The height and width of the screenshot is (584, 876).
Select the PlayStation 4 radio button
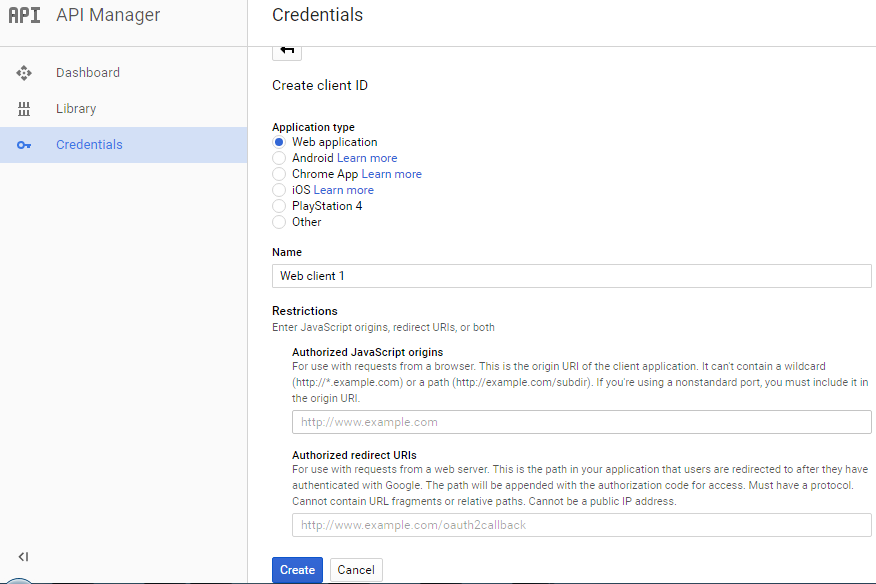(x=279, y=206)
